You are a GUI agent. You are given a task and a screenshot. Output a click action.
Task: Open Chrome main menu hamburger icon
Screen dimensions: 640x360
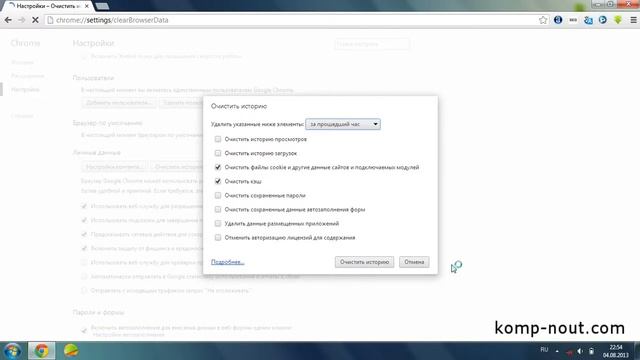click(633, 20)
